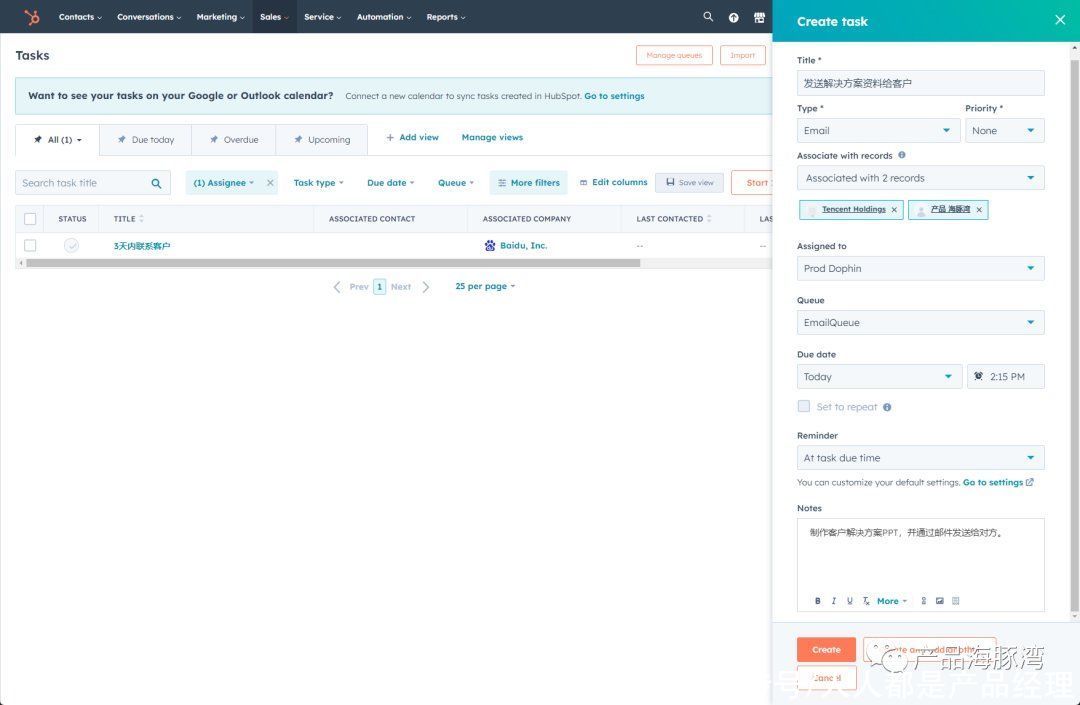Click the Create button

[x=826, y=649]
